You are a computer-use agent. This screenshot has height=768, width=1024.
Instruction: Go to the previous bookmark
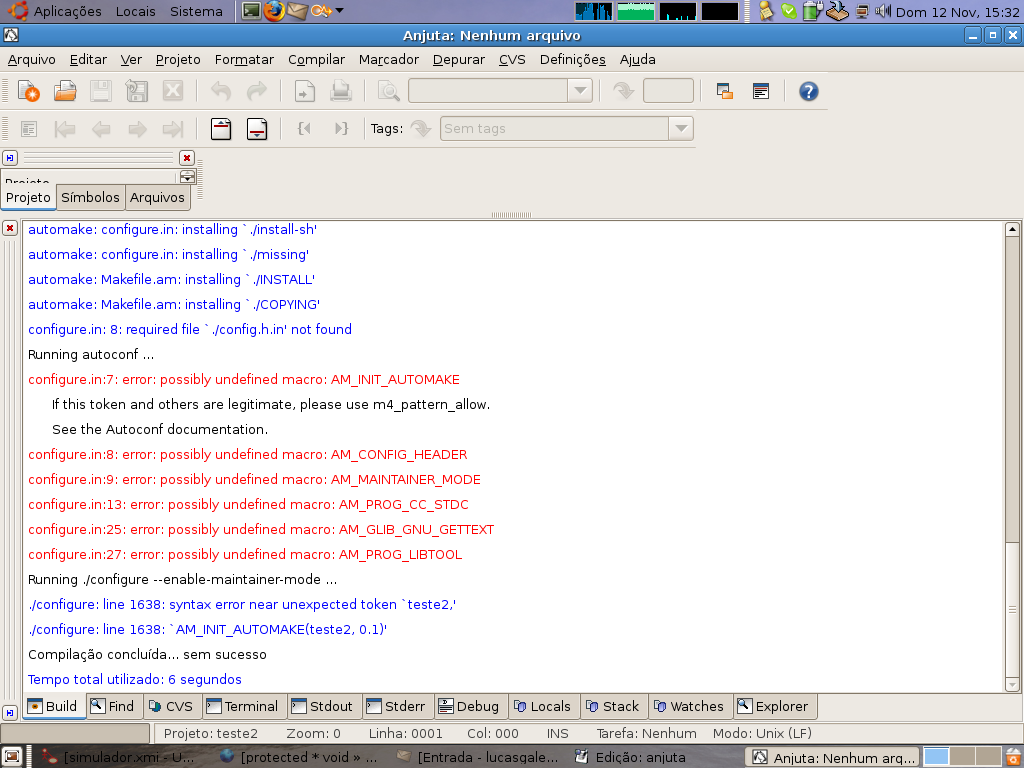(x=101, y=129)
